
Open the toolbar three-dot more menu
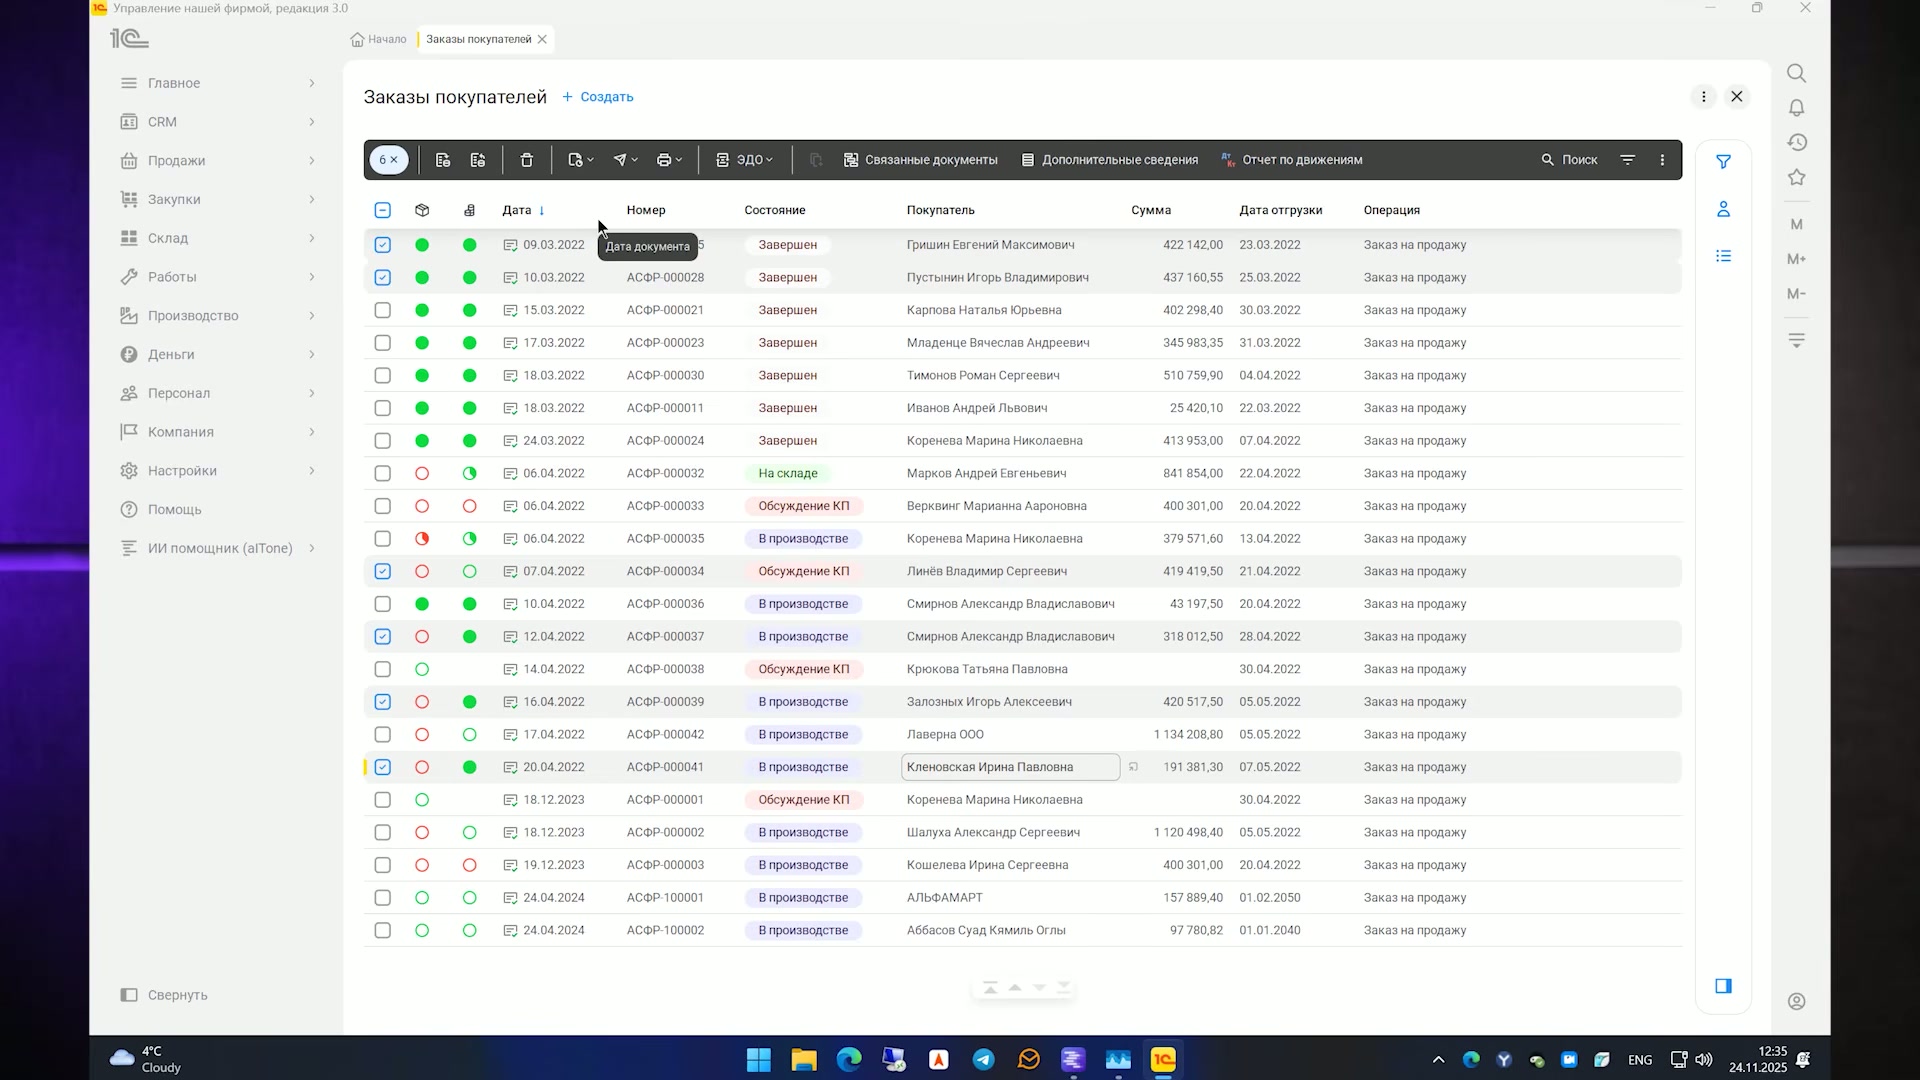(x=1663, y=160)
